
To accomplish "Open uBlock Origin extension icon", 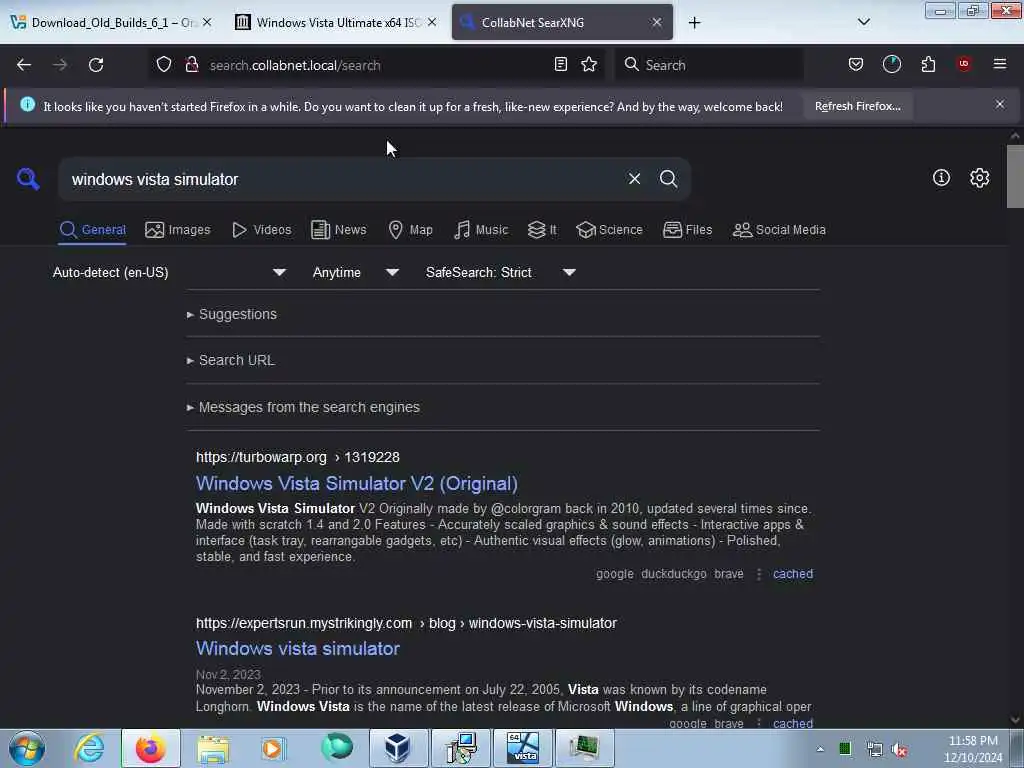I will [x=964, y=64].
